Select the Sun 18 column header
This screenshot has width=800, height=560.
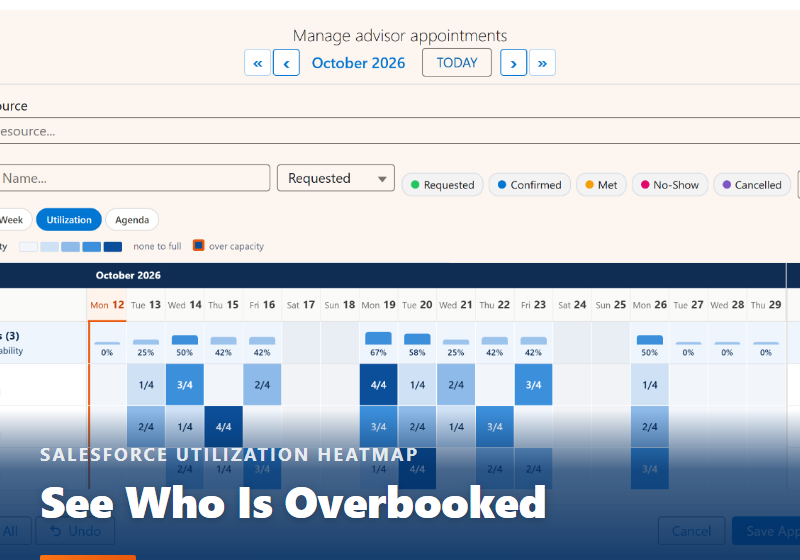[x=340, y=305]
